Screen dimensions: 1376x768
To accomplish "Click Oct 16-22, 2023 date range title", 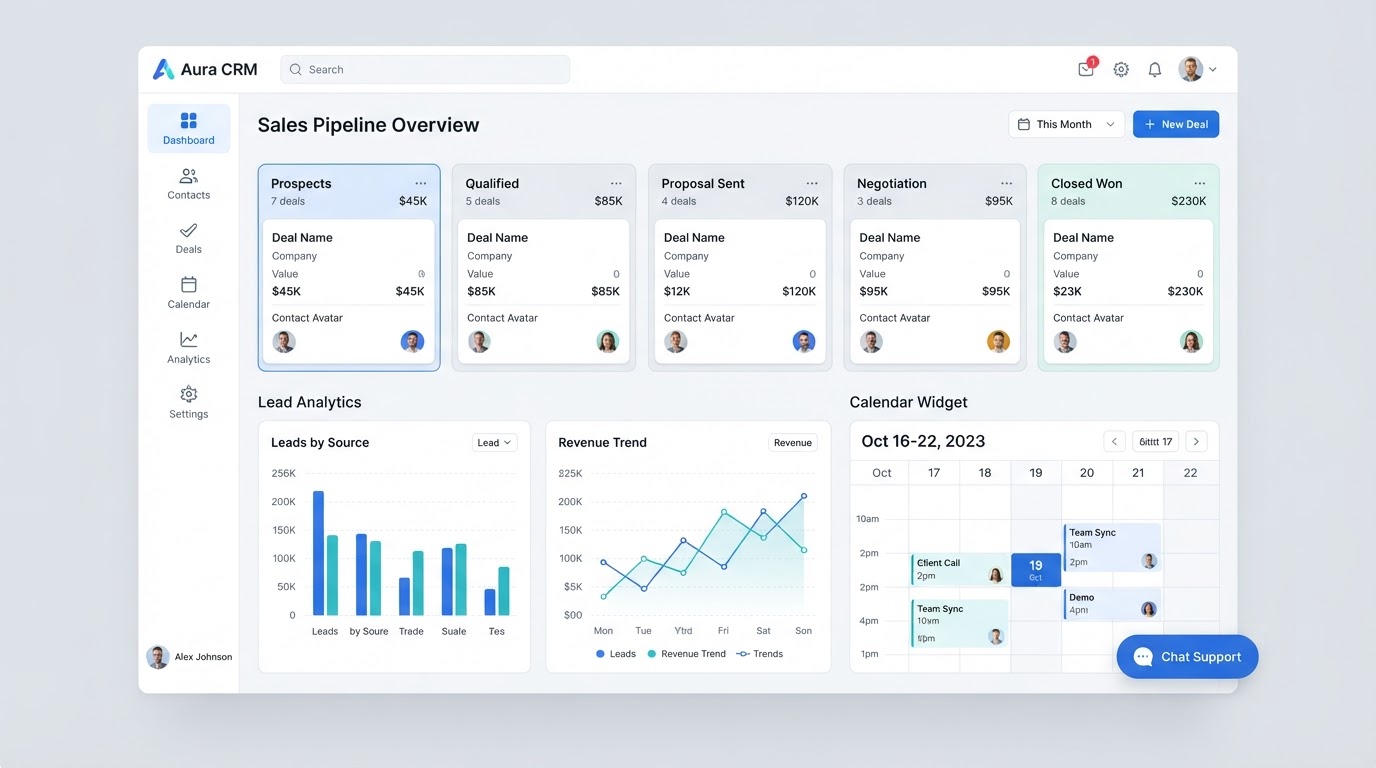I will [x=923, y=441].
